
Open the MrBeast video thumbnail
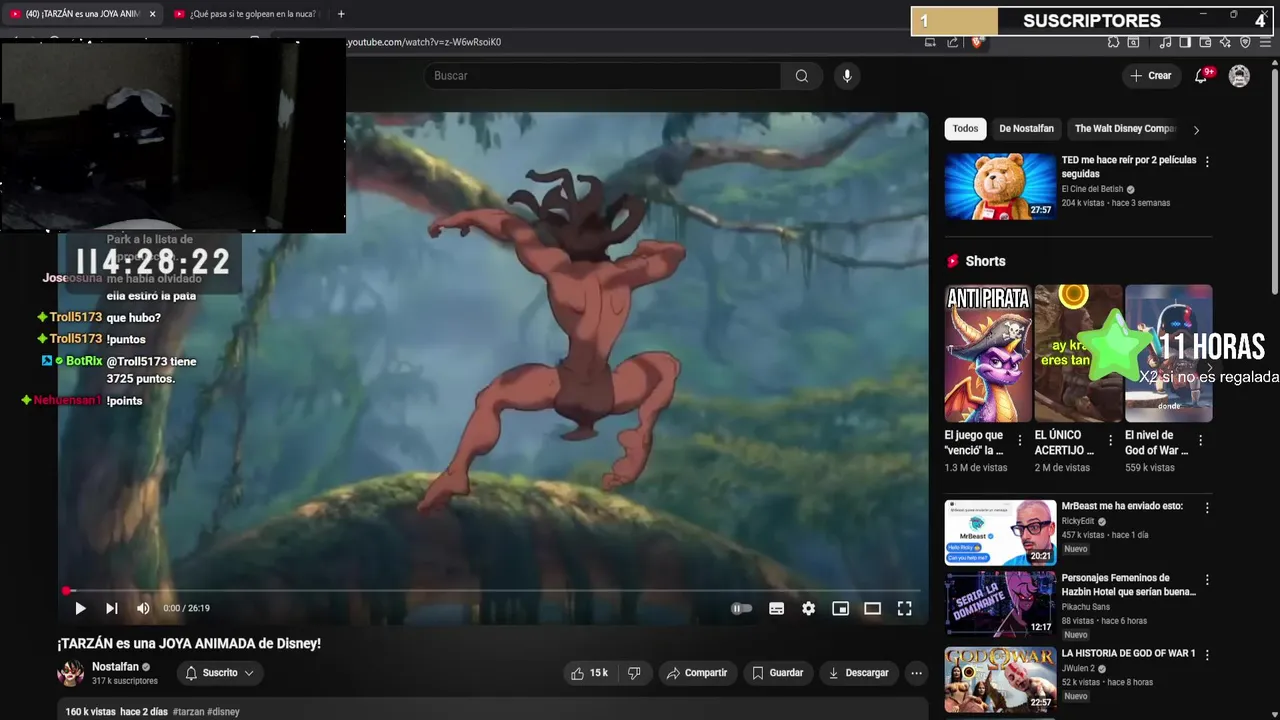[1000, 532]
